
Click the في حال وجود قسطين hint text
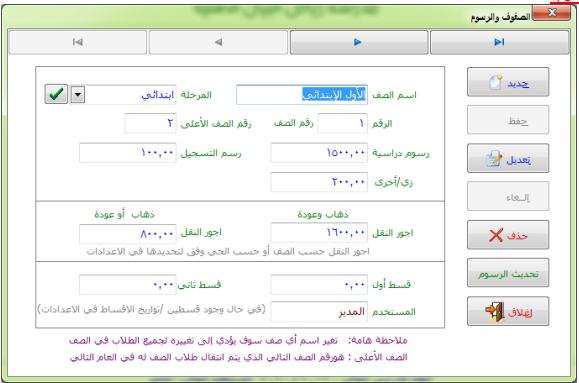151,309
